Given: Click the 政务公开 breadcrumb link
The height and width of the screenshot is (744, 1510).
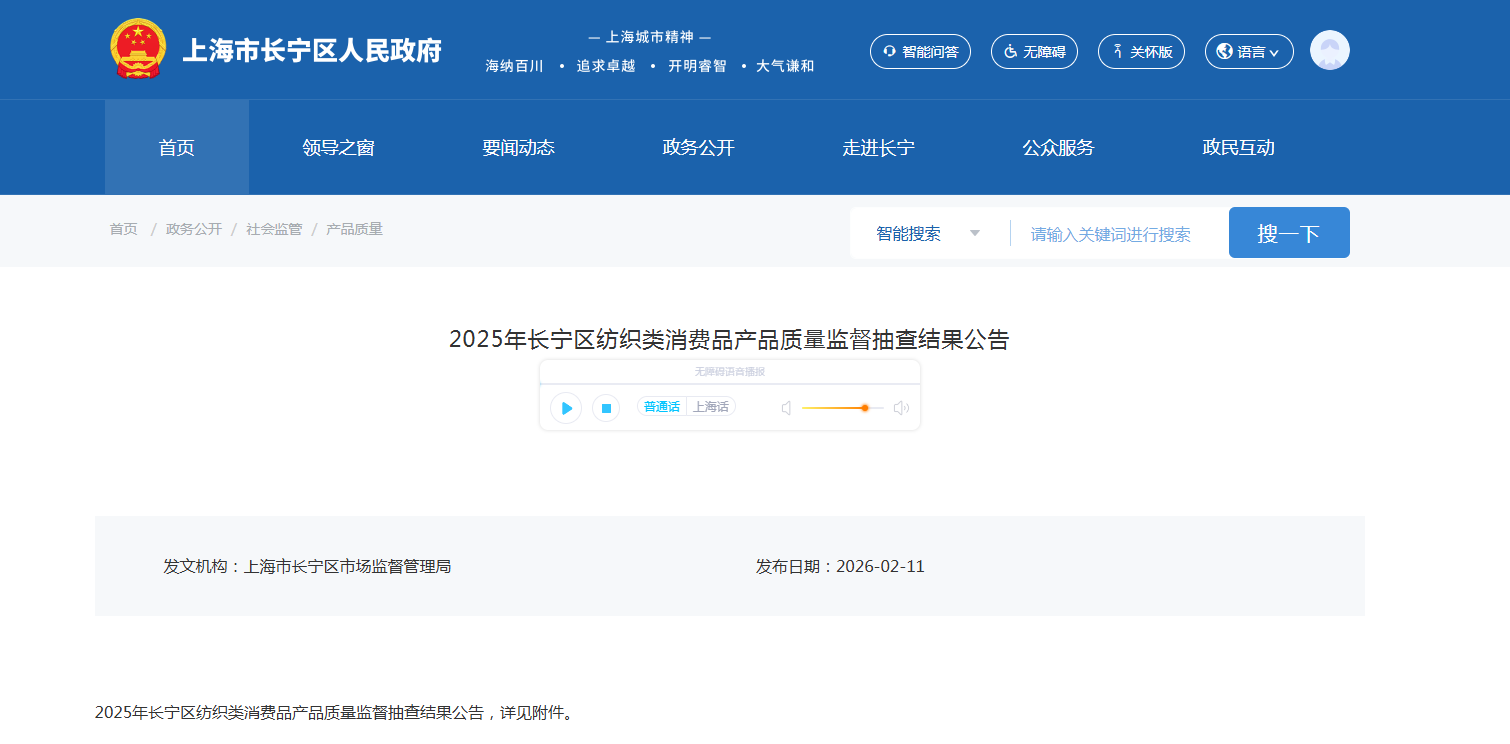Looking at the screenshot, I should tap(194, 229).
